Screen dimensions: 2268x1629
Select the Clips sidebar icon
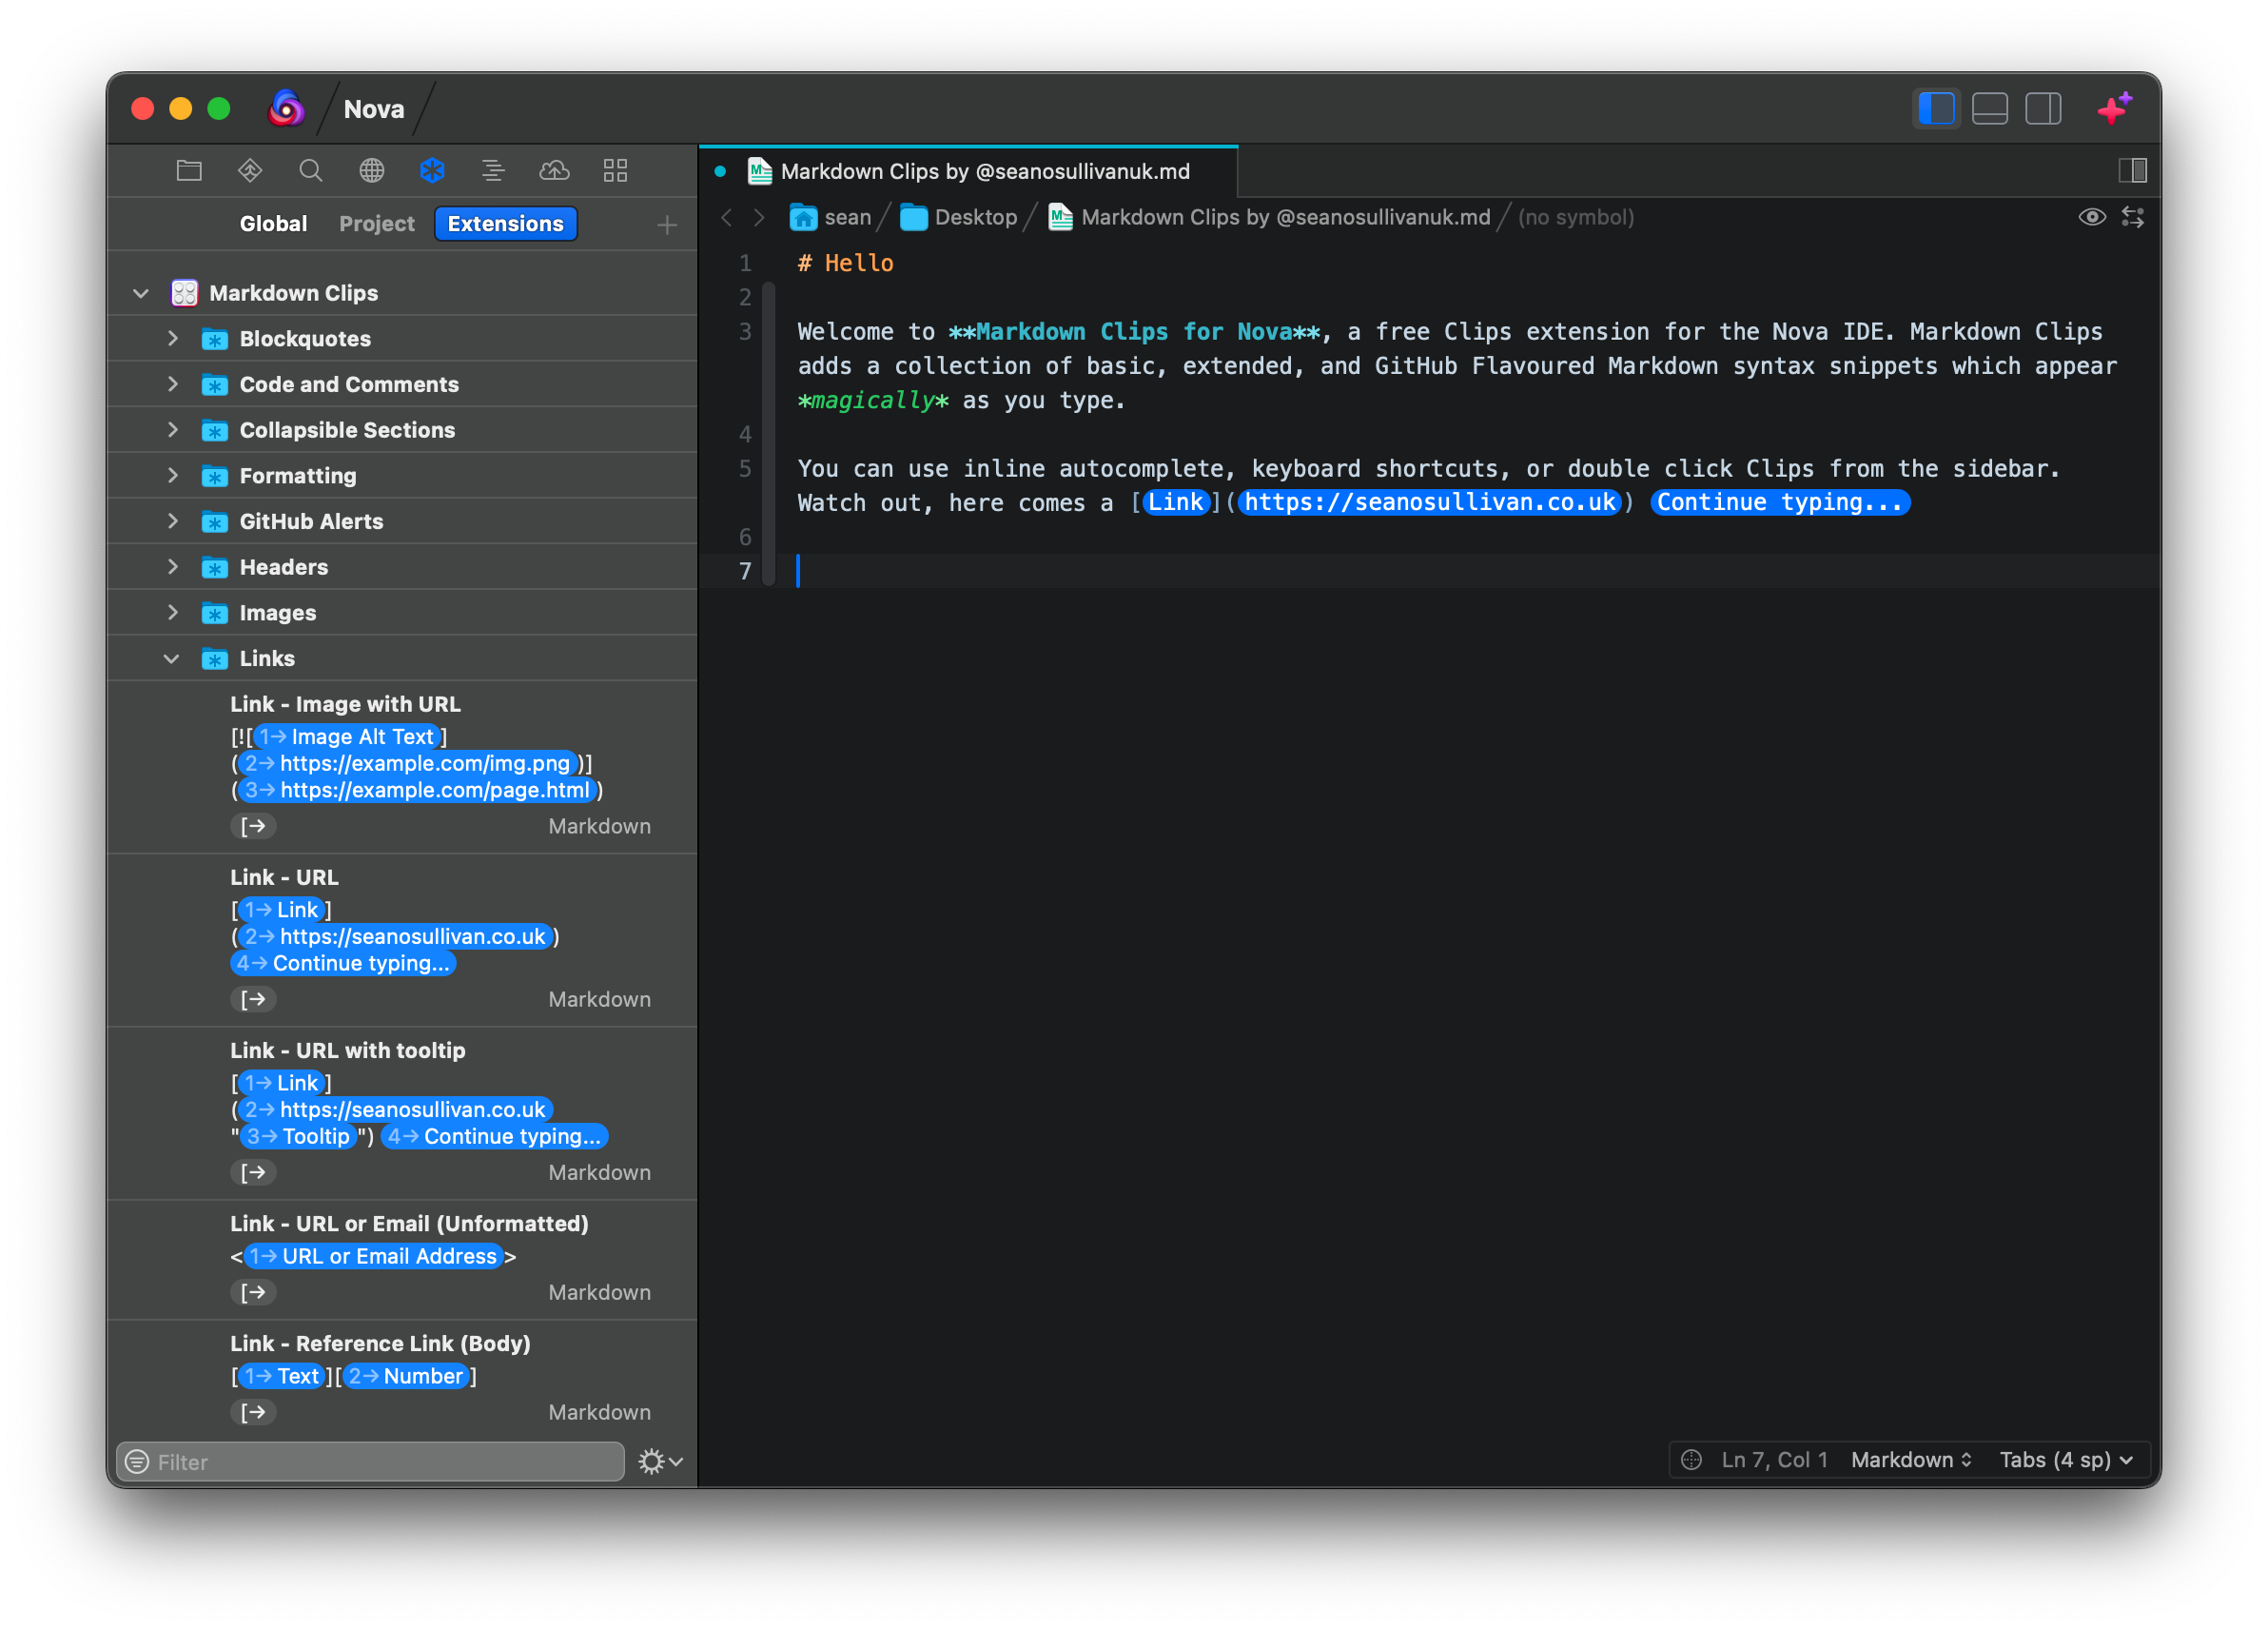[x=433, y=171]
